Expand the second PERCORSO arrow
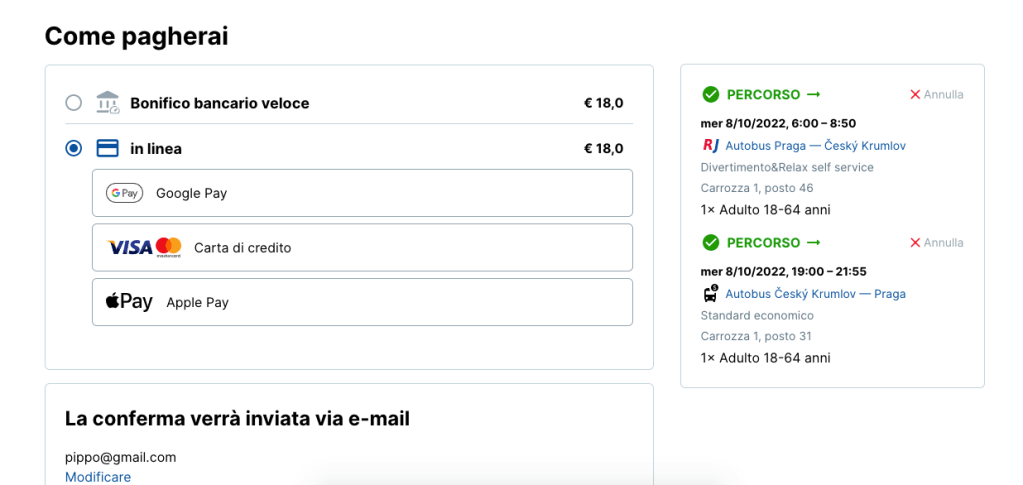The height and width of the screenshot is (485, 1023). [813, 242]
